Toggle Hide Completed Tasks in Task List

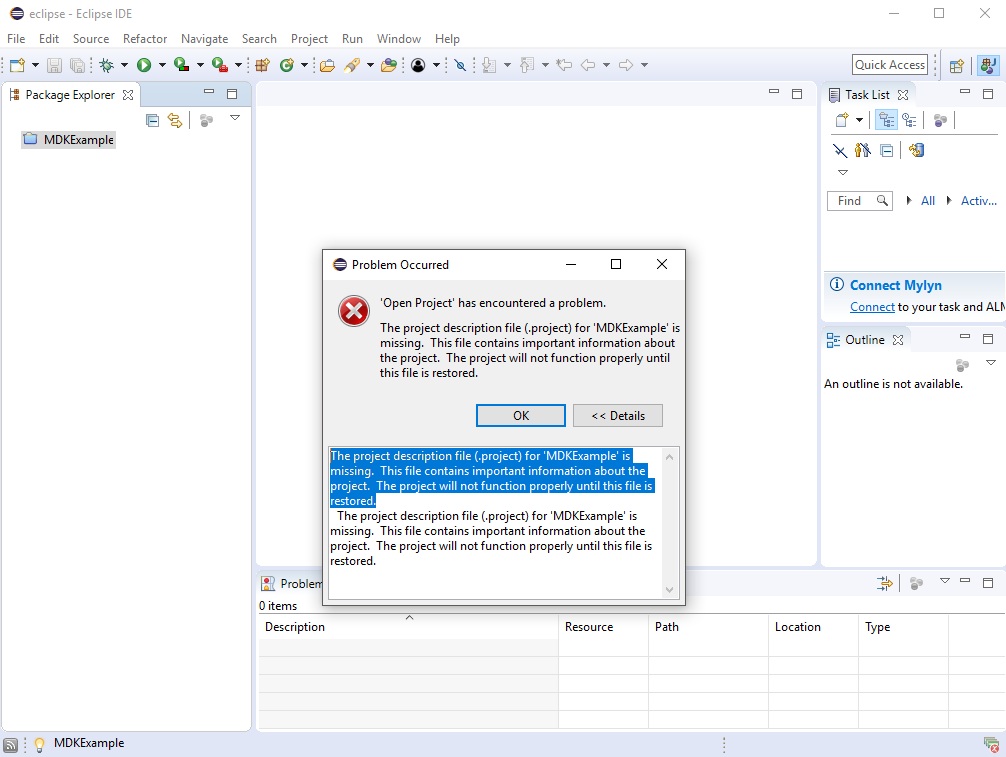pyautogui.click(x=840, y=151)
